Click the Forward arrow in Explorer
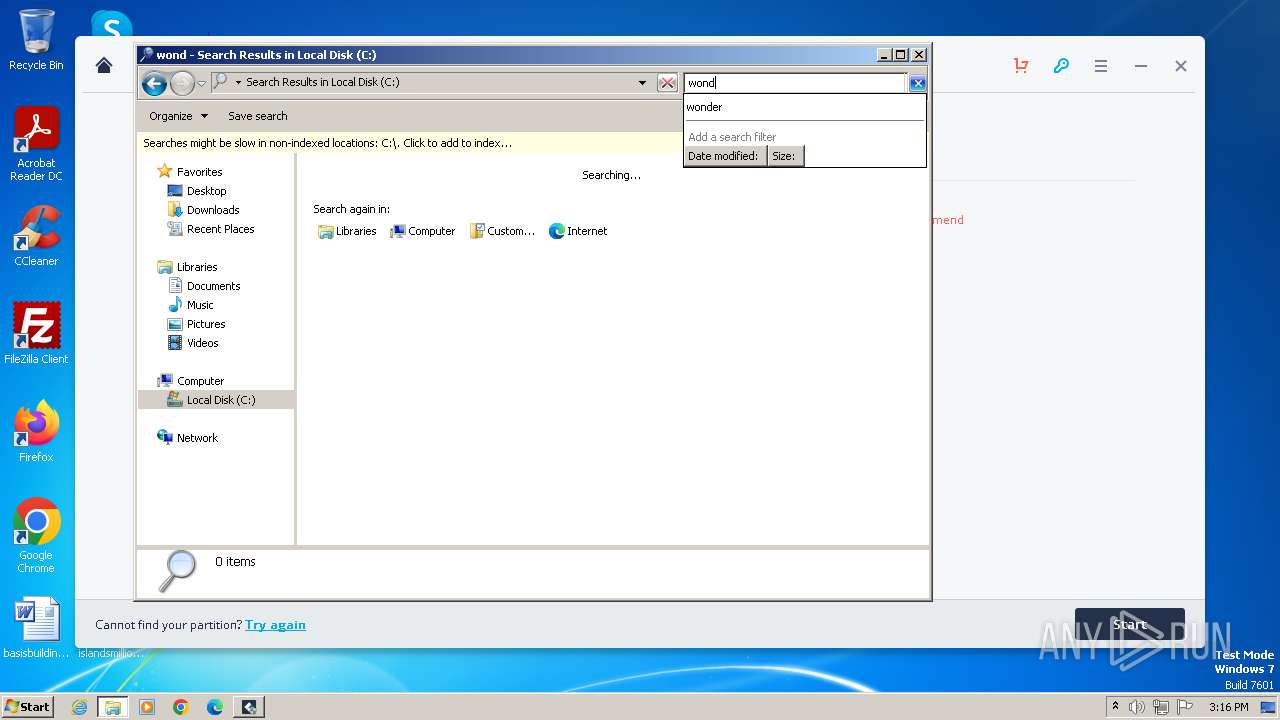1280x720 pixels. [x=182, y=83]
